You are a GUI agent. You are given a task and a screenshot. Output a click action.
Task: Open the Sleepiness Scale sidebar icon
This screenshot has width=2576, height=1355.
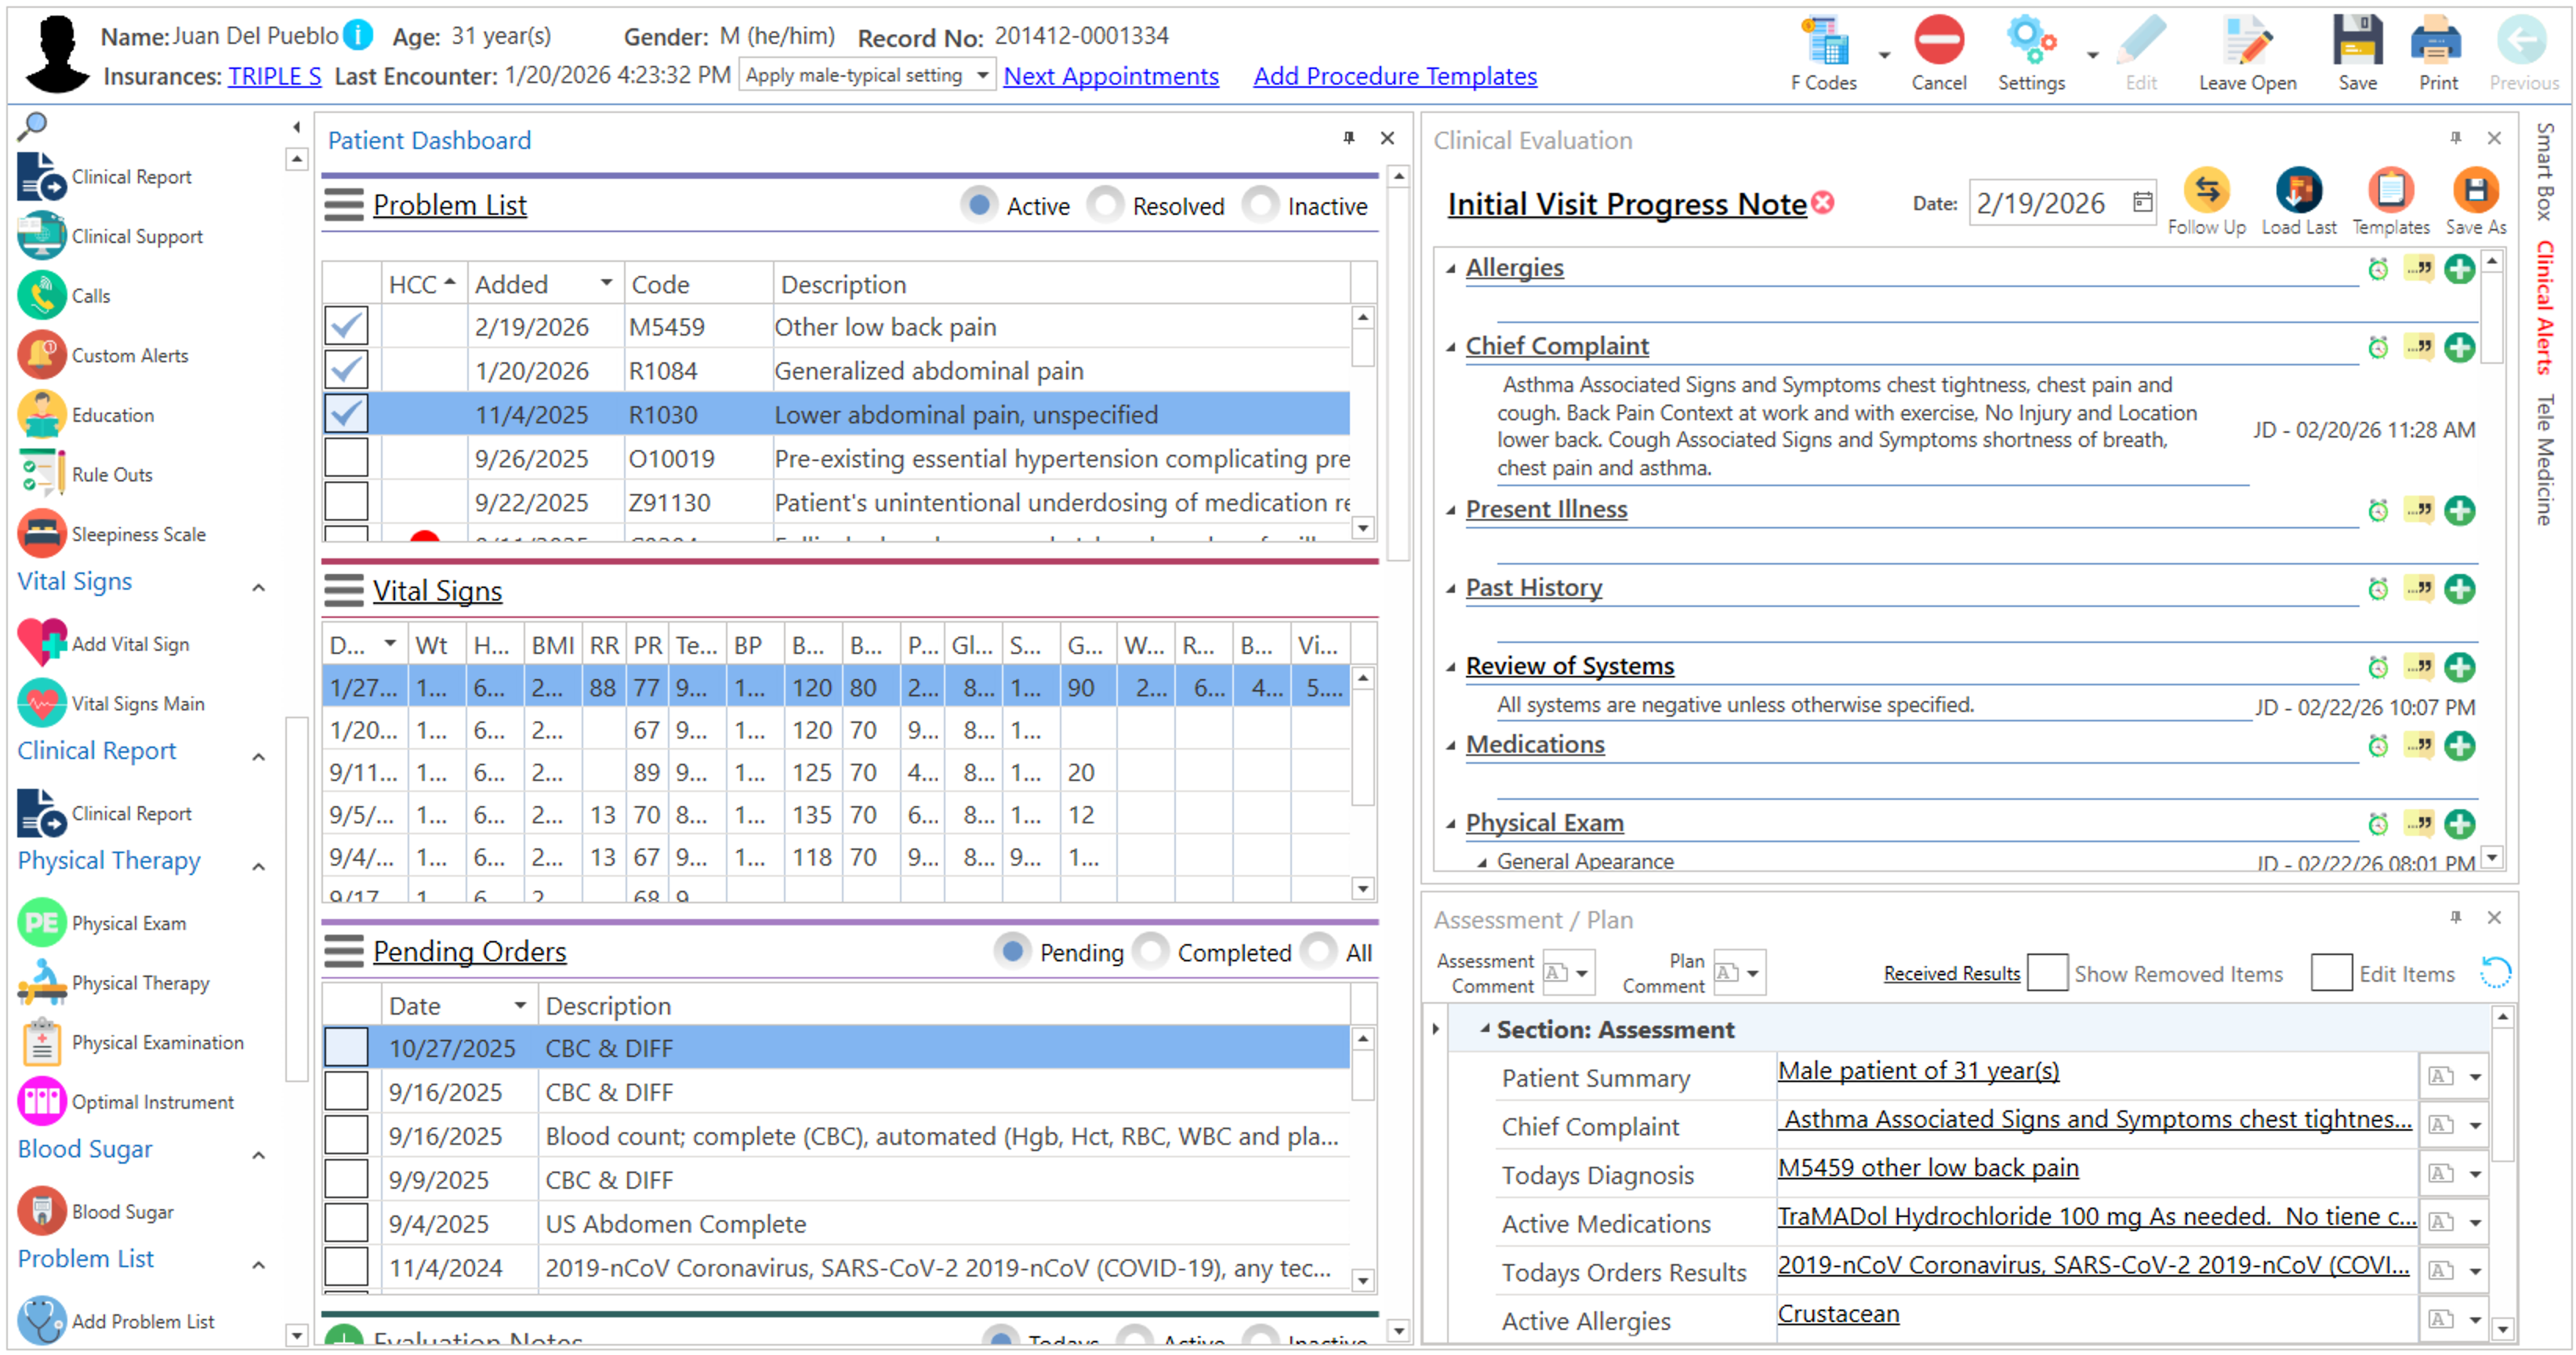click(41, 534)
